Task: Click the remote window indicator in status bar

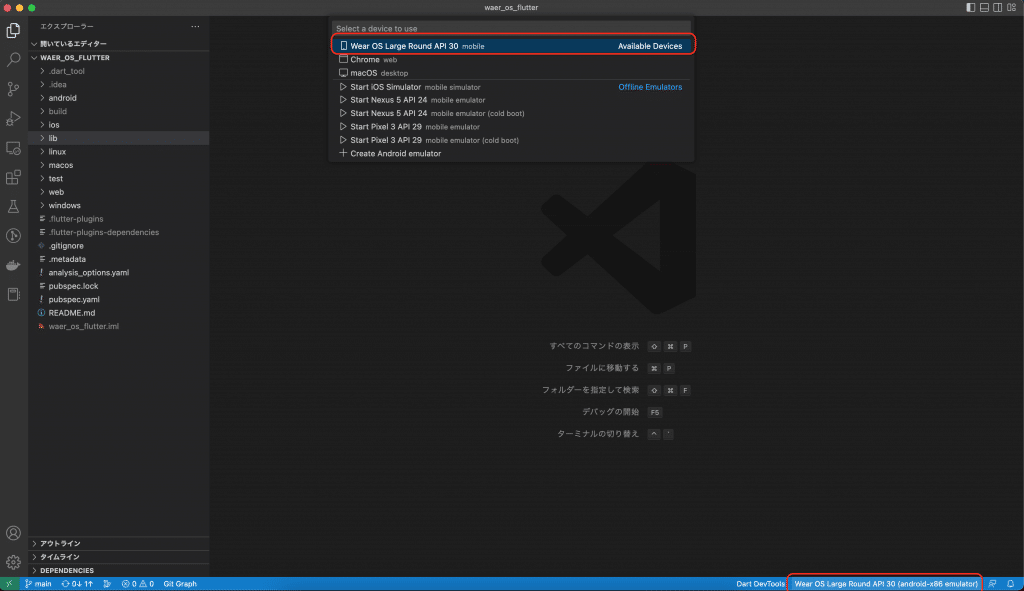Action: [x=9, y=584]
